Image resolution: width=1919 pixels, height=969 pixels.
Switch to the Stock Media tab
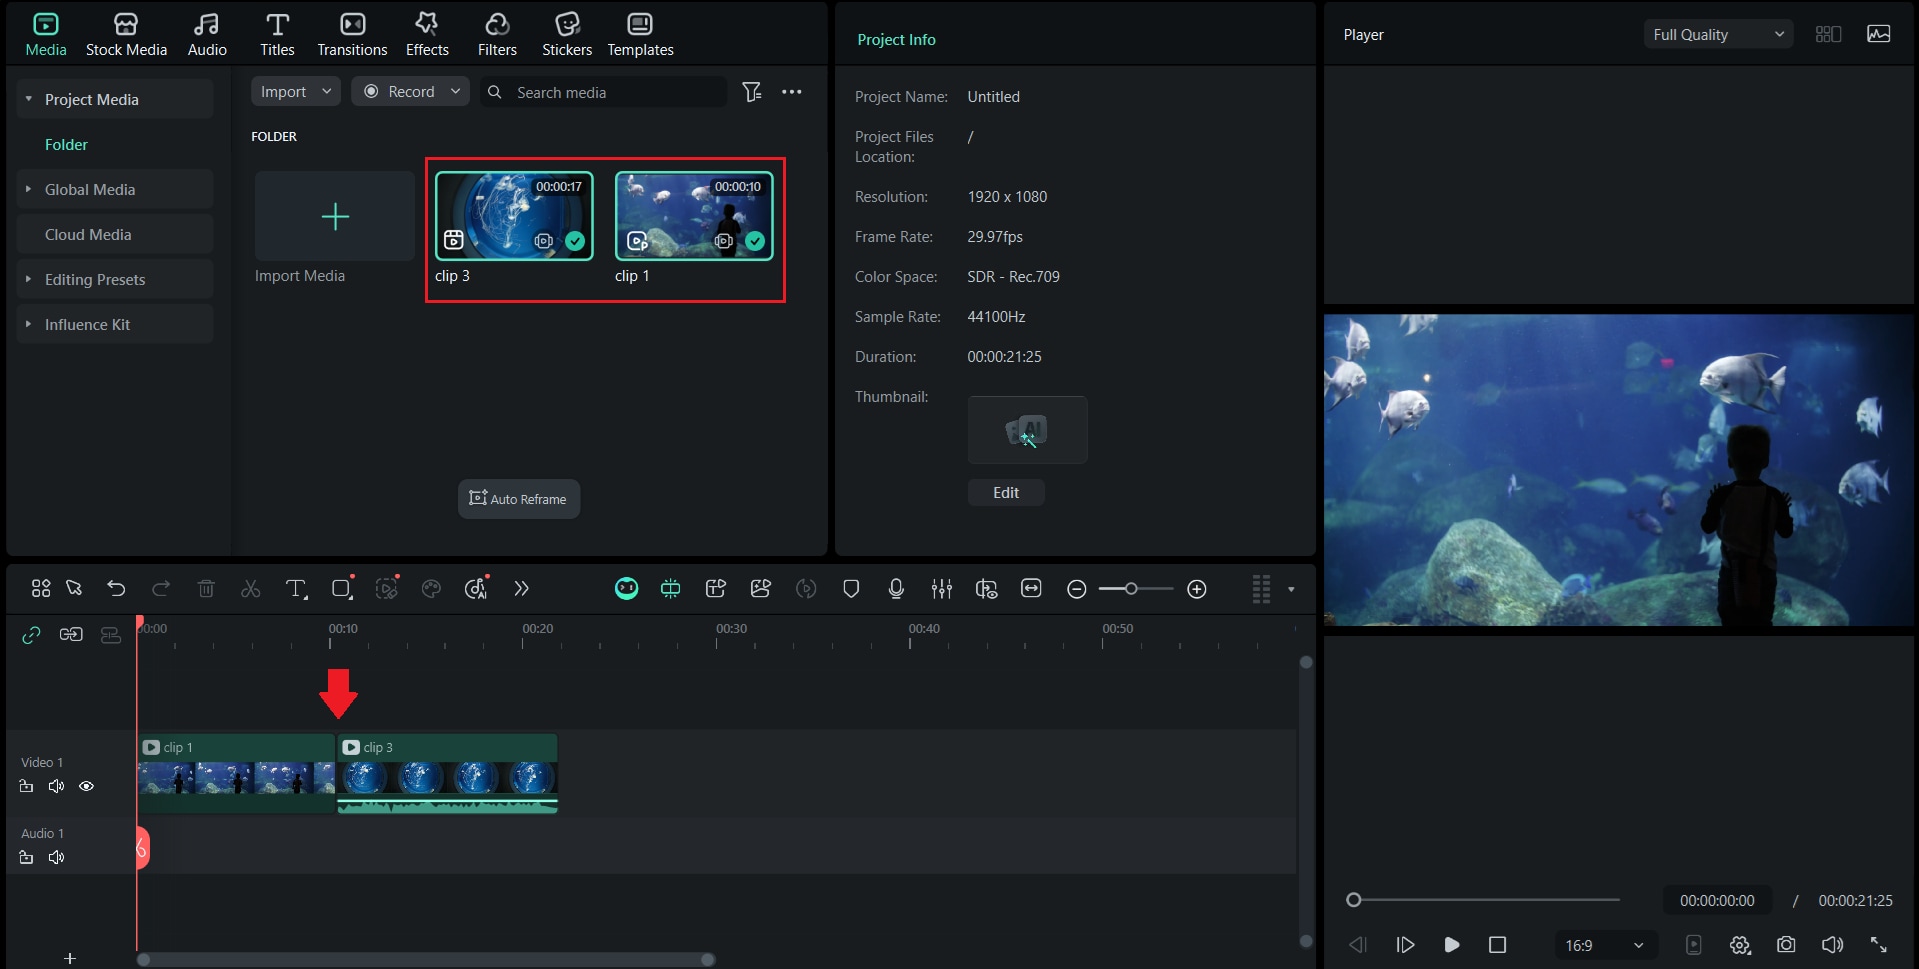click(x=126, y=33)
